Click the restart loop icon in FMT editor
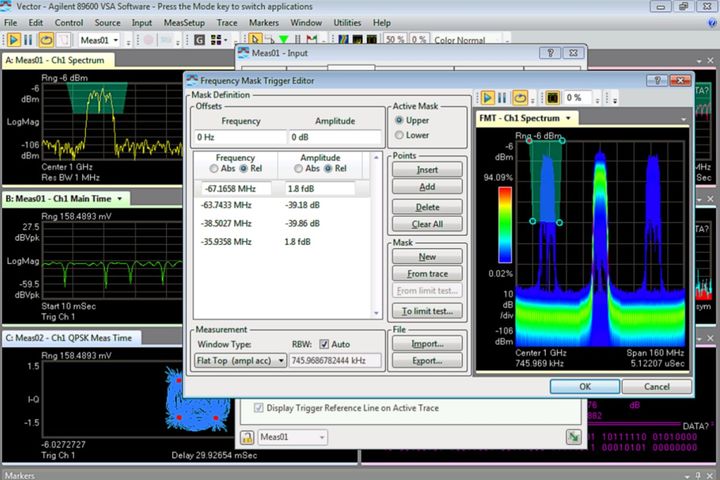 pos(521,98)
